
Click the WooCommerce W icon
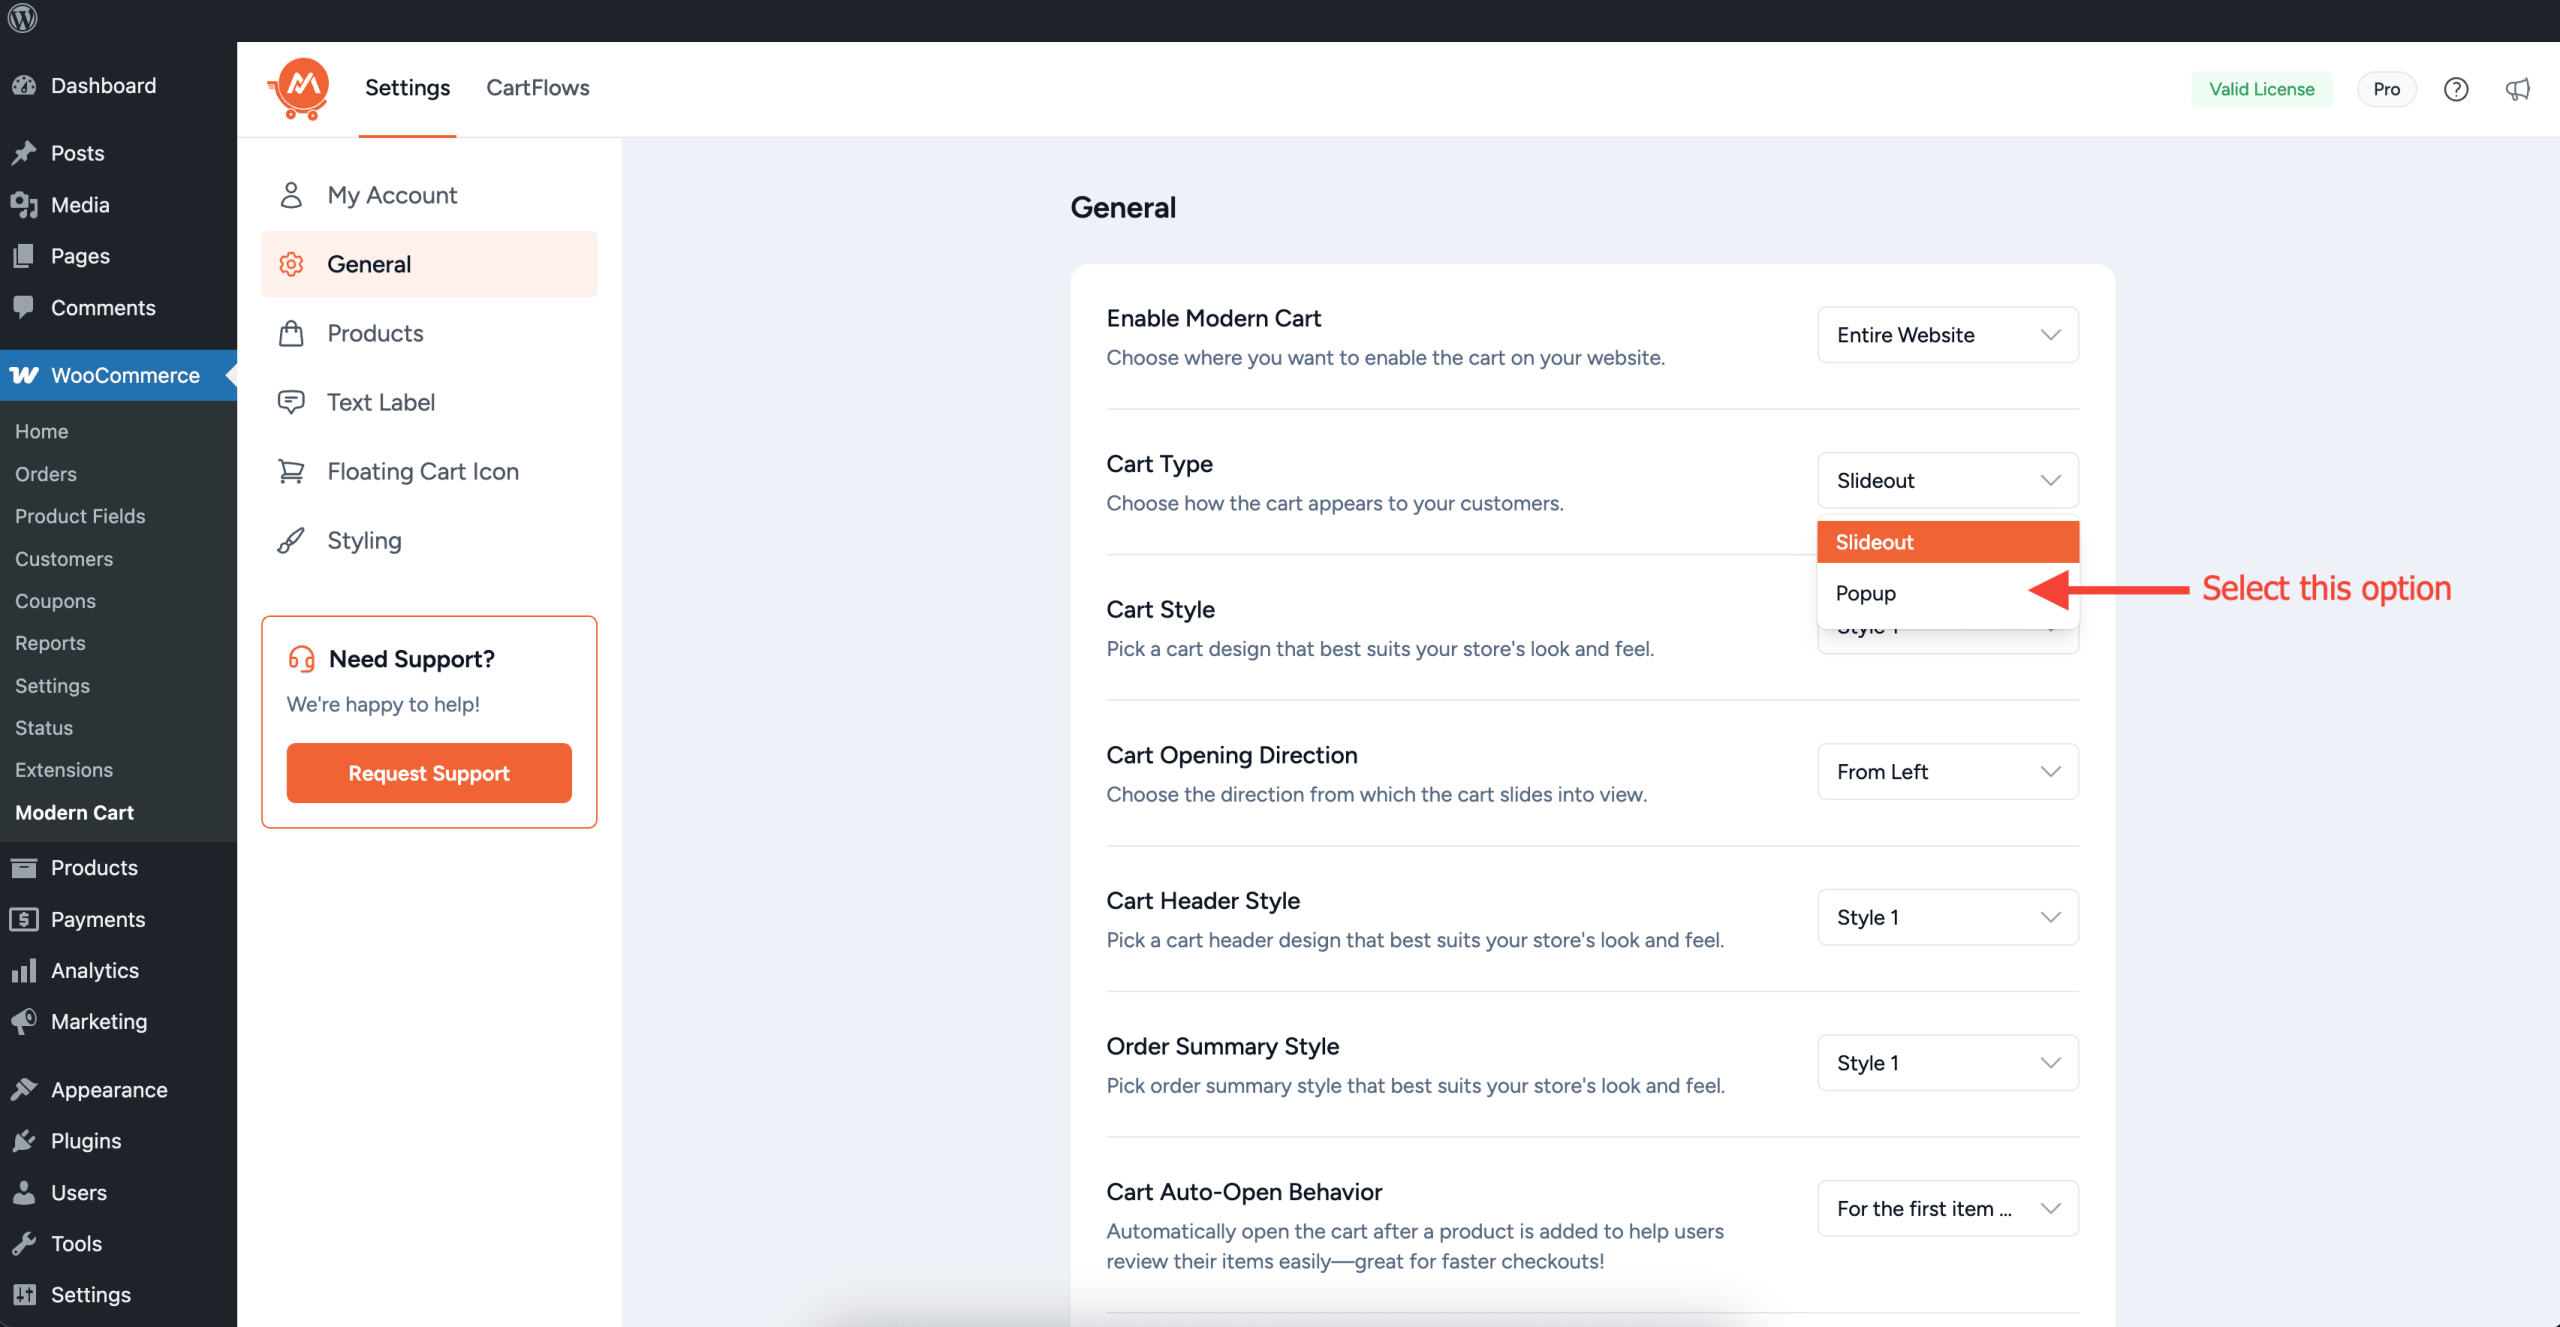24,375
